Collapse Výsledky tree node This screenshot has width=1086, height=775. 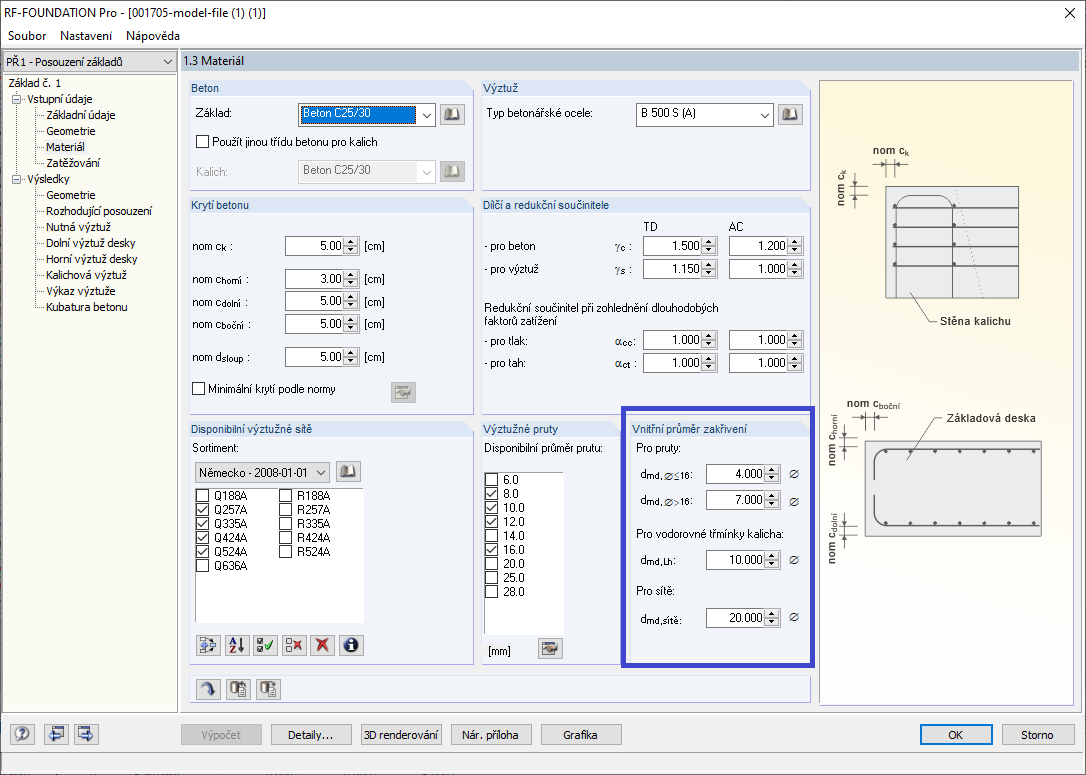[17, 179]
